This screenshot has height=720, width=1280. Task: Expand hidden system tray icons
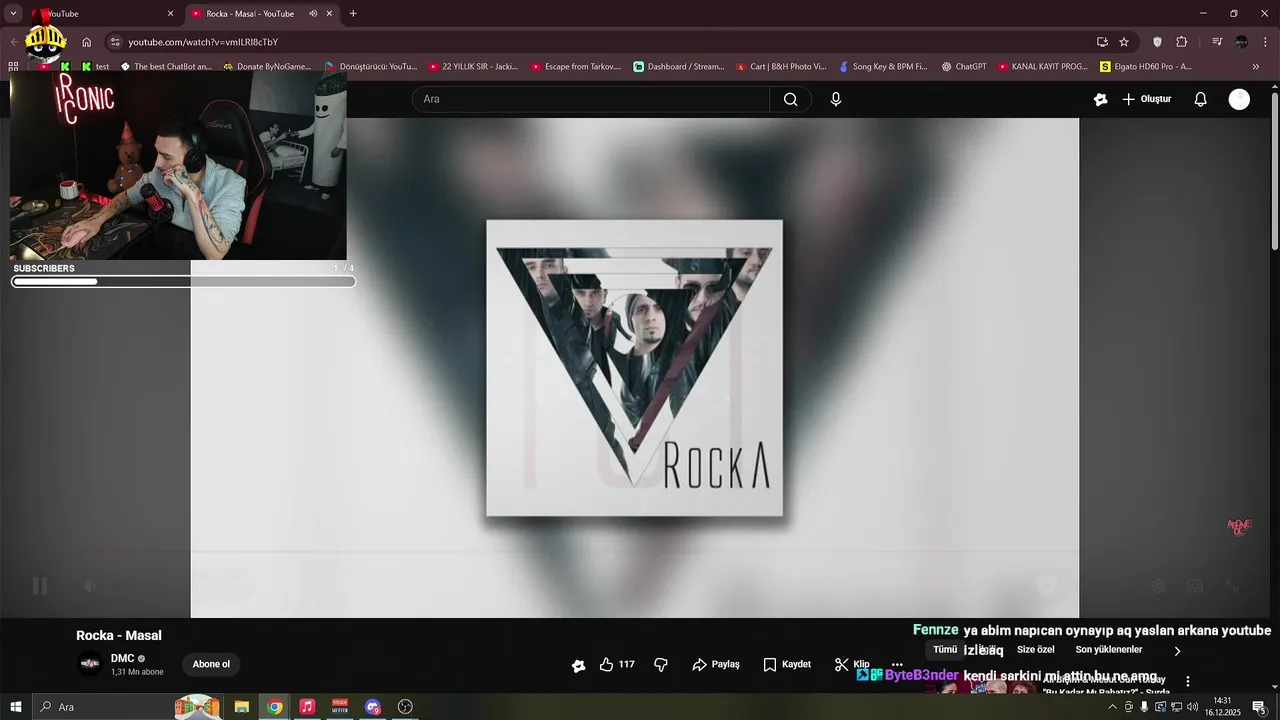coord(1112,707)
